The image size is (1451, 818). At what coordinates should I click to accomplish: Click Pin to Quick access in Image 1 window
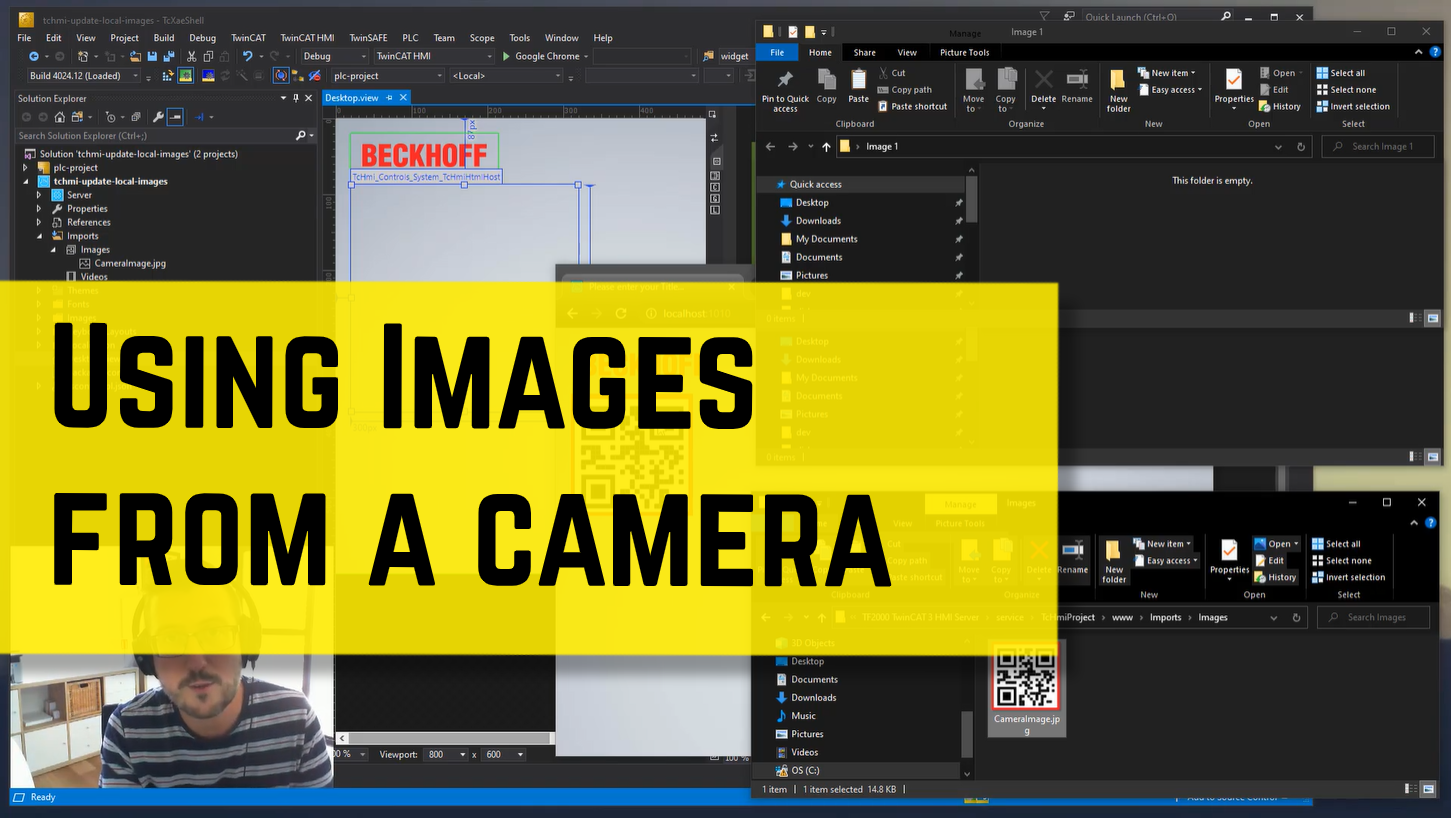click(785, 90)
